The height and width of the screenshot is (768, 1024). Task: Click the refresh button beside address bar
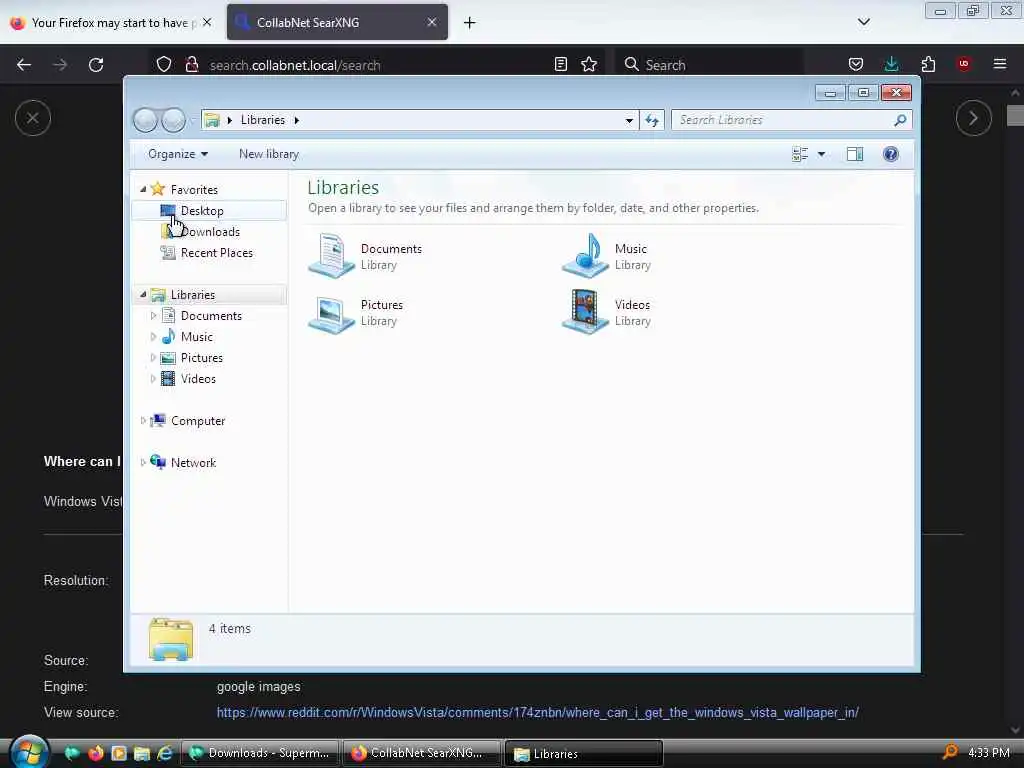tap(652, 120)
